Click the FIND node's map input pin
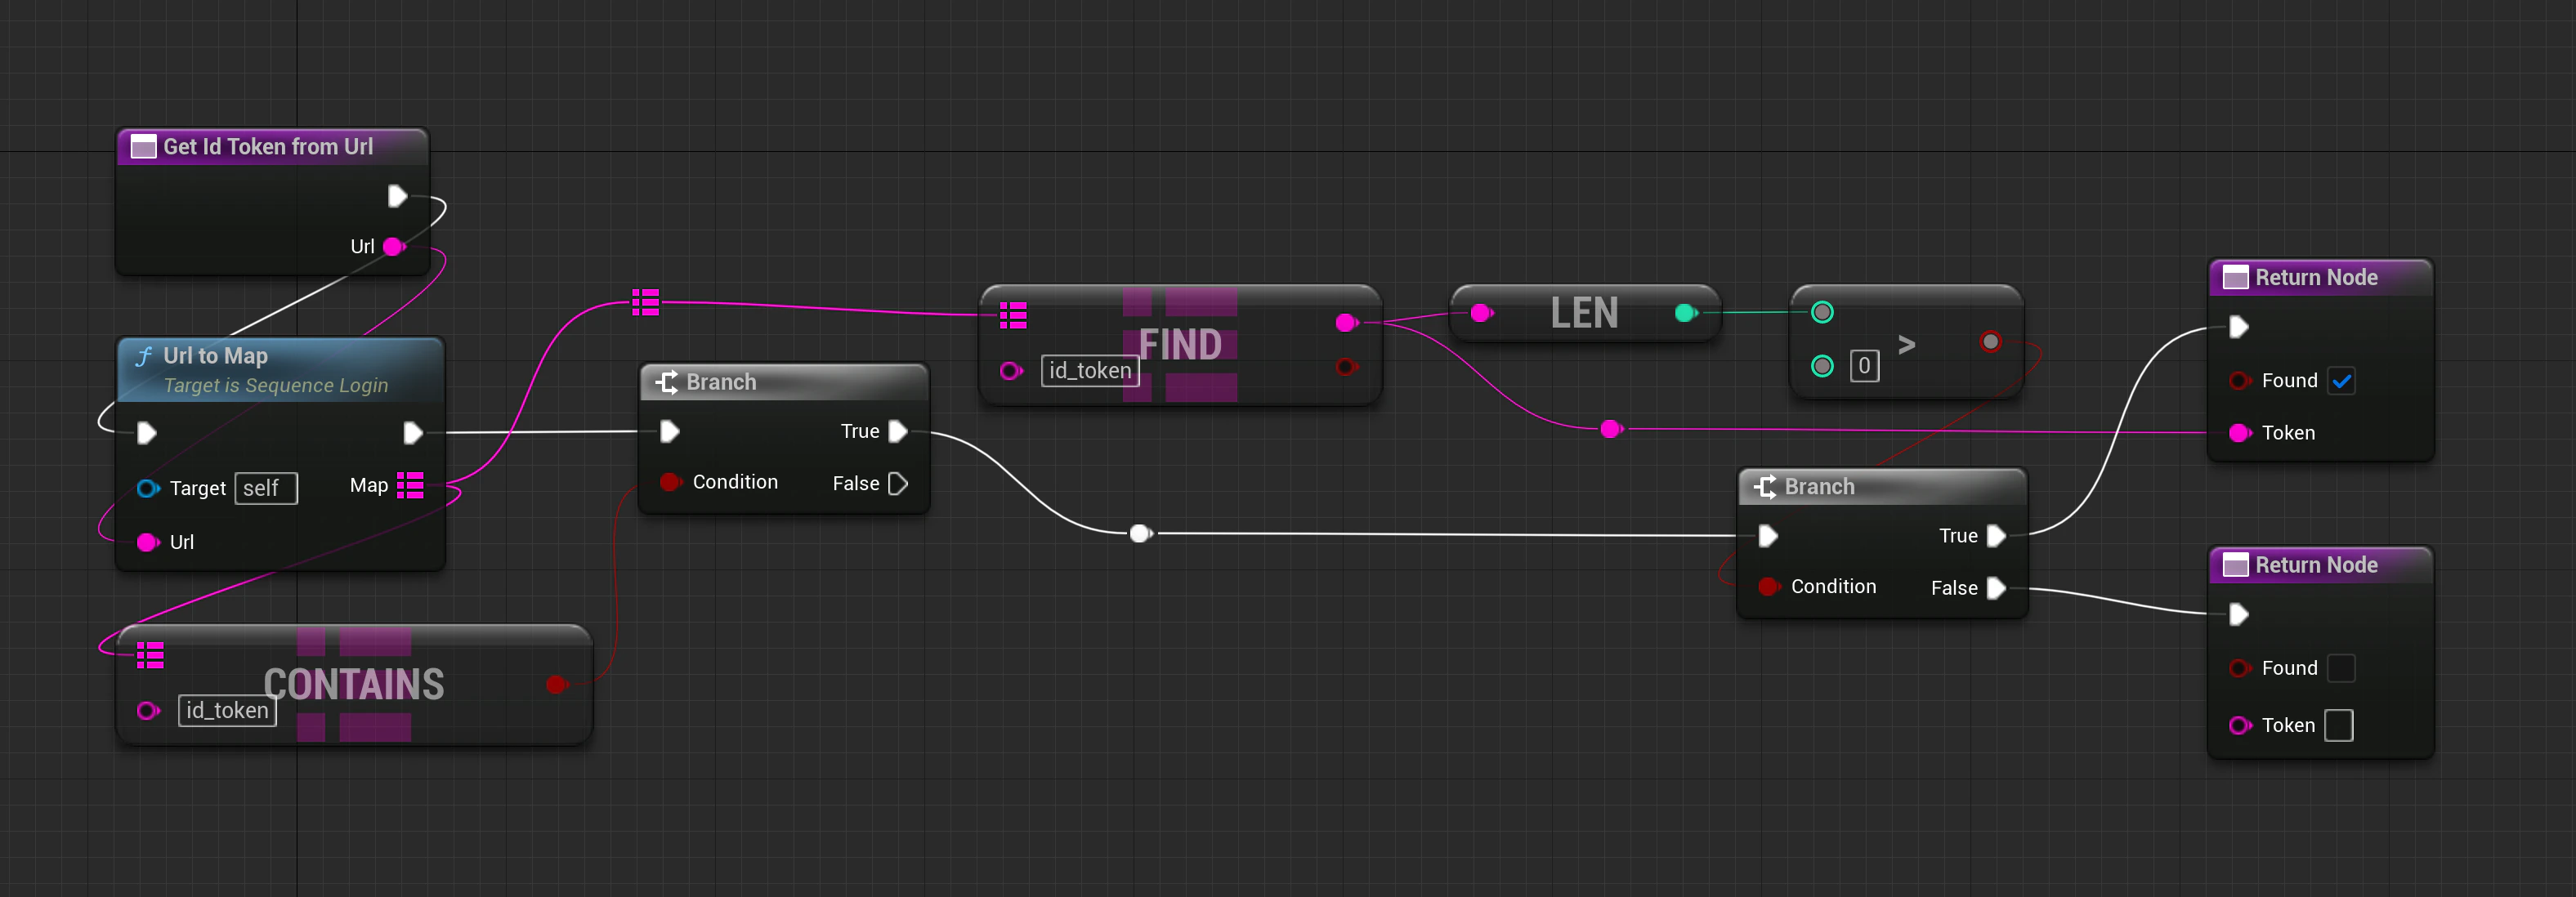The width and height of the screenshot is (2576, 897). pyautogui.click(x=1013, y=316)
